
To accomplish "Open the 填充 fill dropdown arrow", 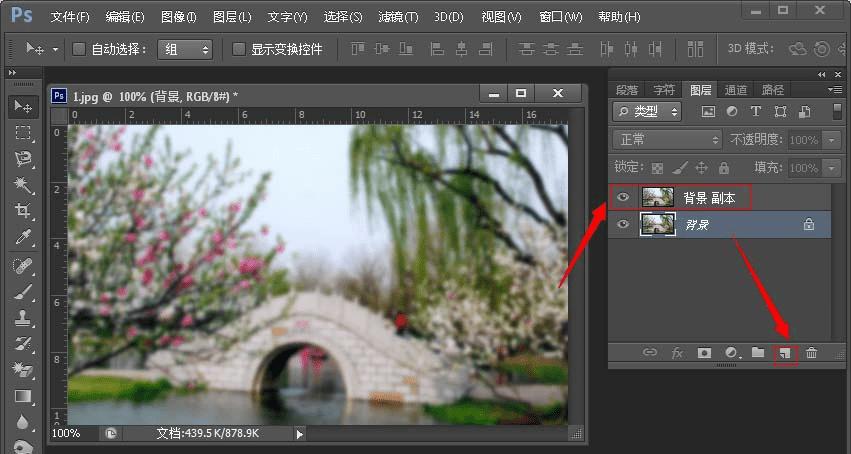I will [x=832, y=168].
